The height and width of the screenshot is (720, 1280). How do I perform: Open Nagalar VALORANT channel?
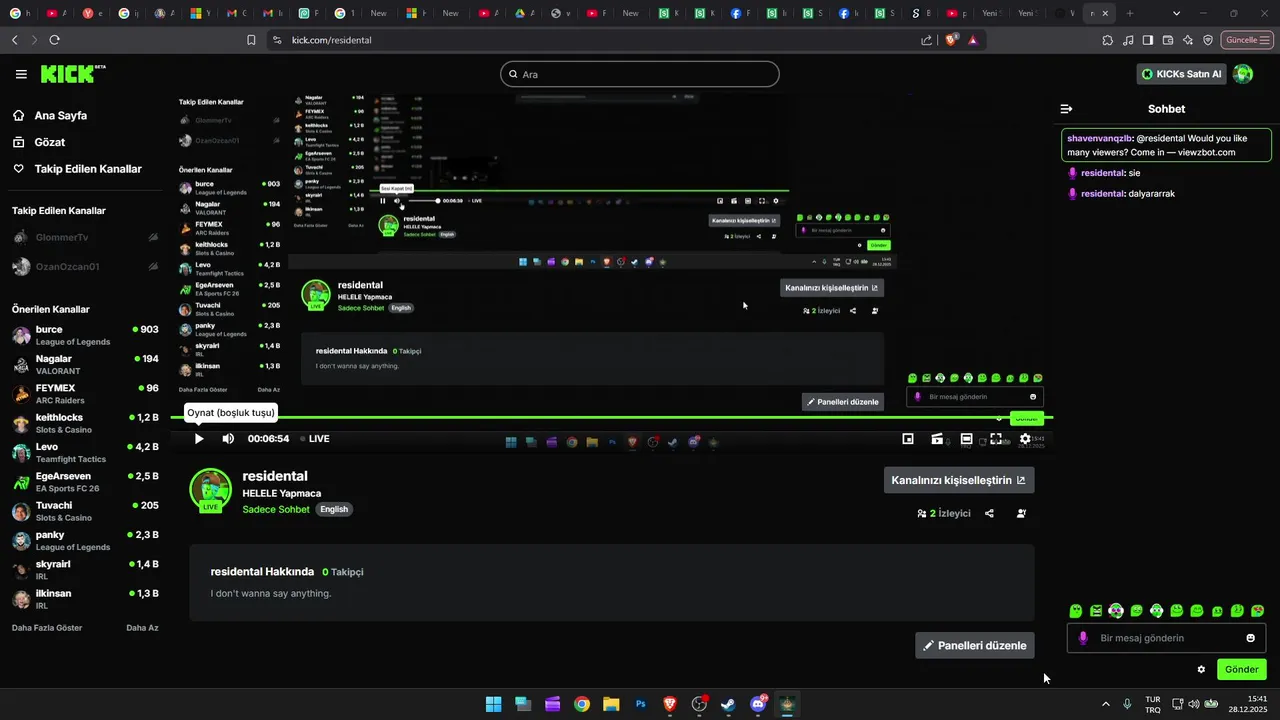(85, 364)
